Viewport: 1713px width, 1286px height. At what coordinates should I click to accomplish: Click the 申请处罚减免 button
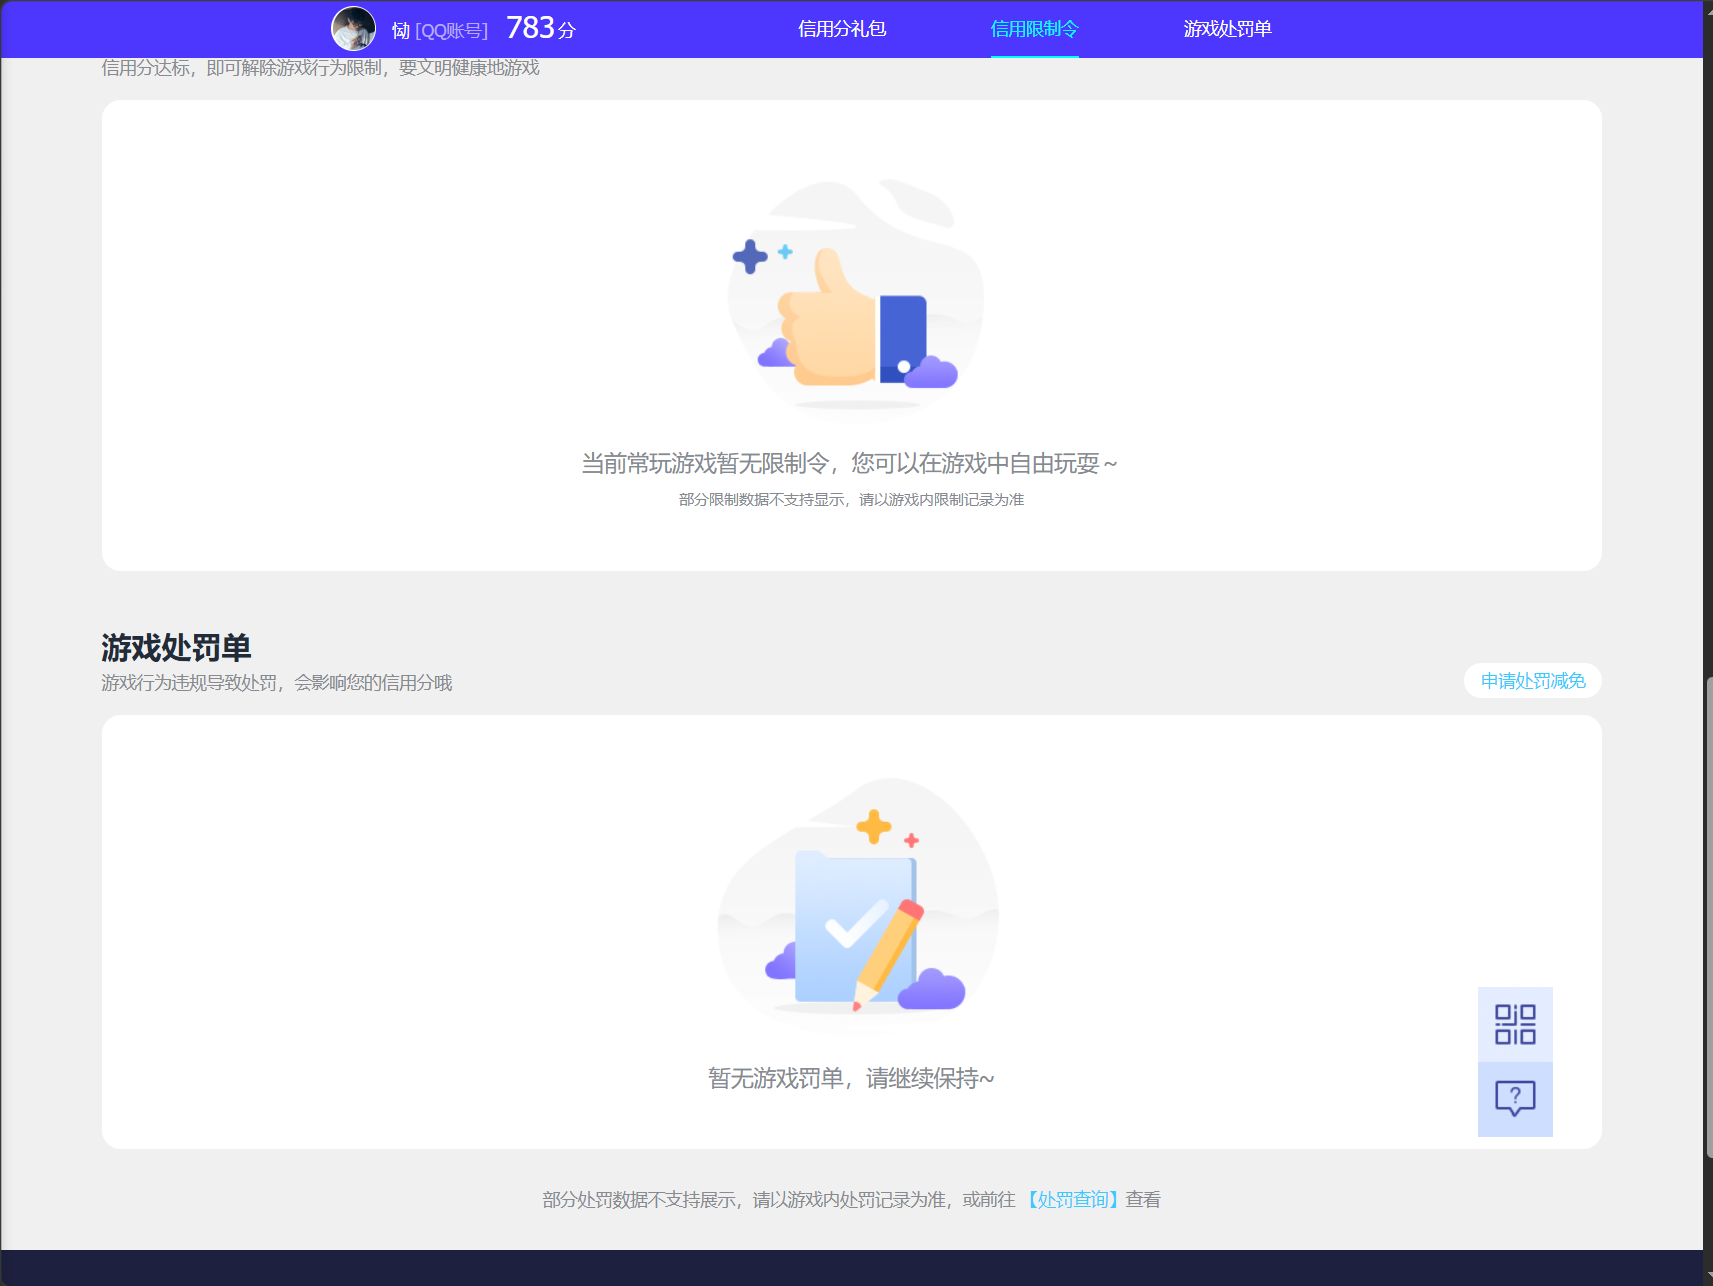click(1533, 681)
